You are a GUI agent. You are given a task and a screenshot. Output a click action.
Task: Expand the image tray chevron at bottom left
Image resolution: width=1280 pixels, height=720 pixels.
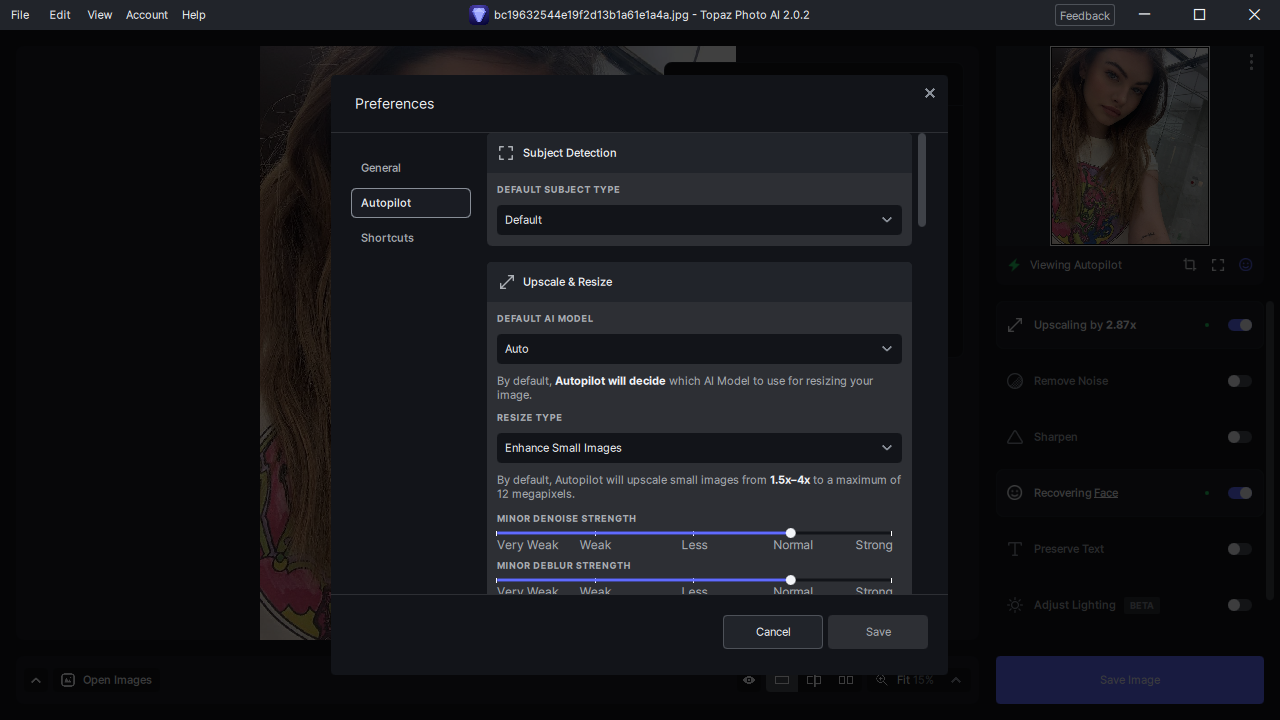[36, 680]
